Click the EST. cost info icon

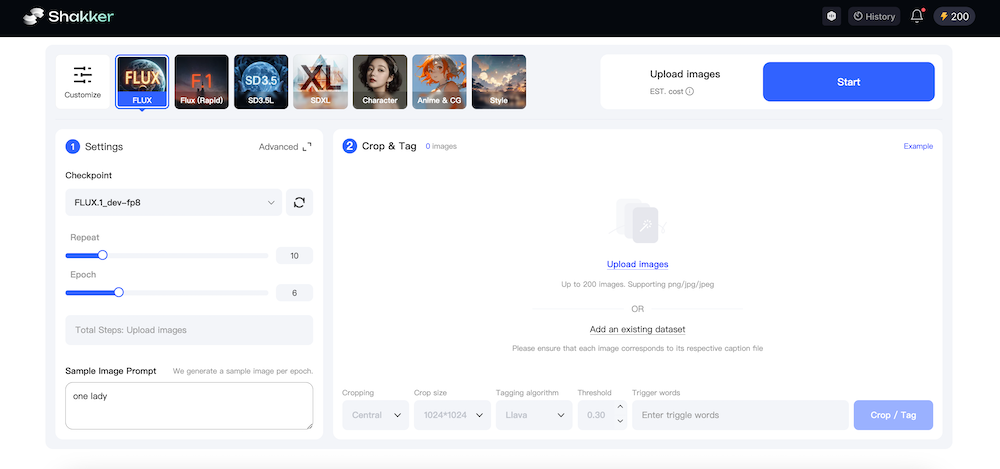(690, 91)
